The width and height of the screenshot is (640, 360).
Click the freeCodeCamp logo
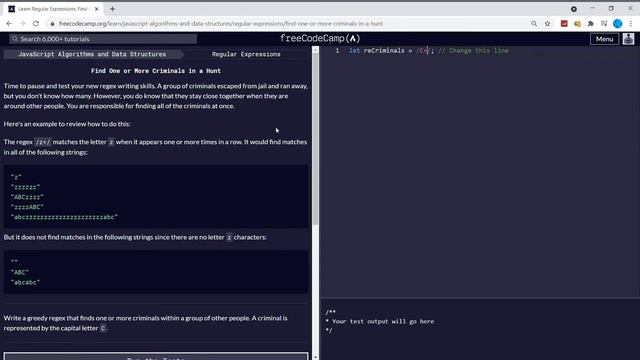(320, 38)
